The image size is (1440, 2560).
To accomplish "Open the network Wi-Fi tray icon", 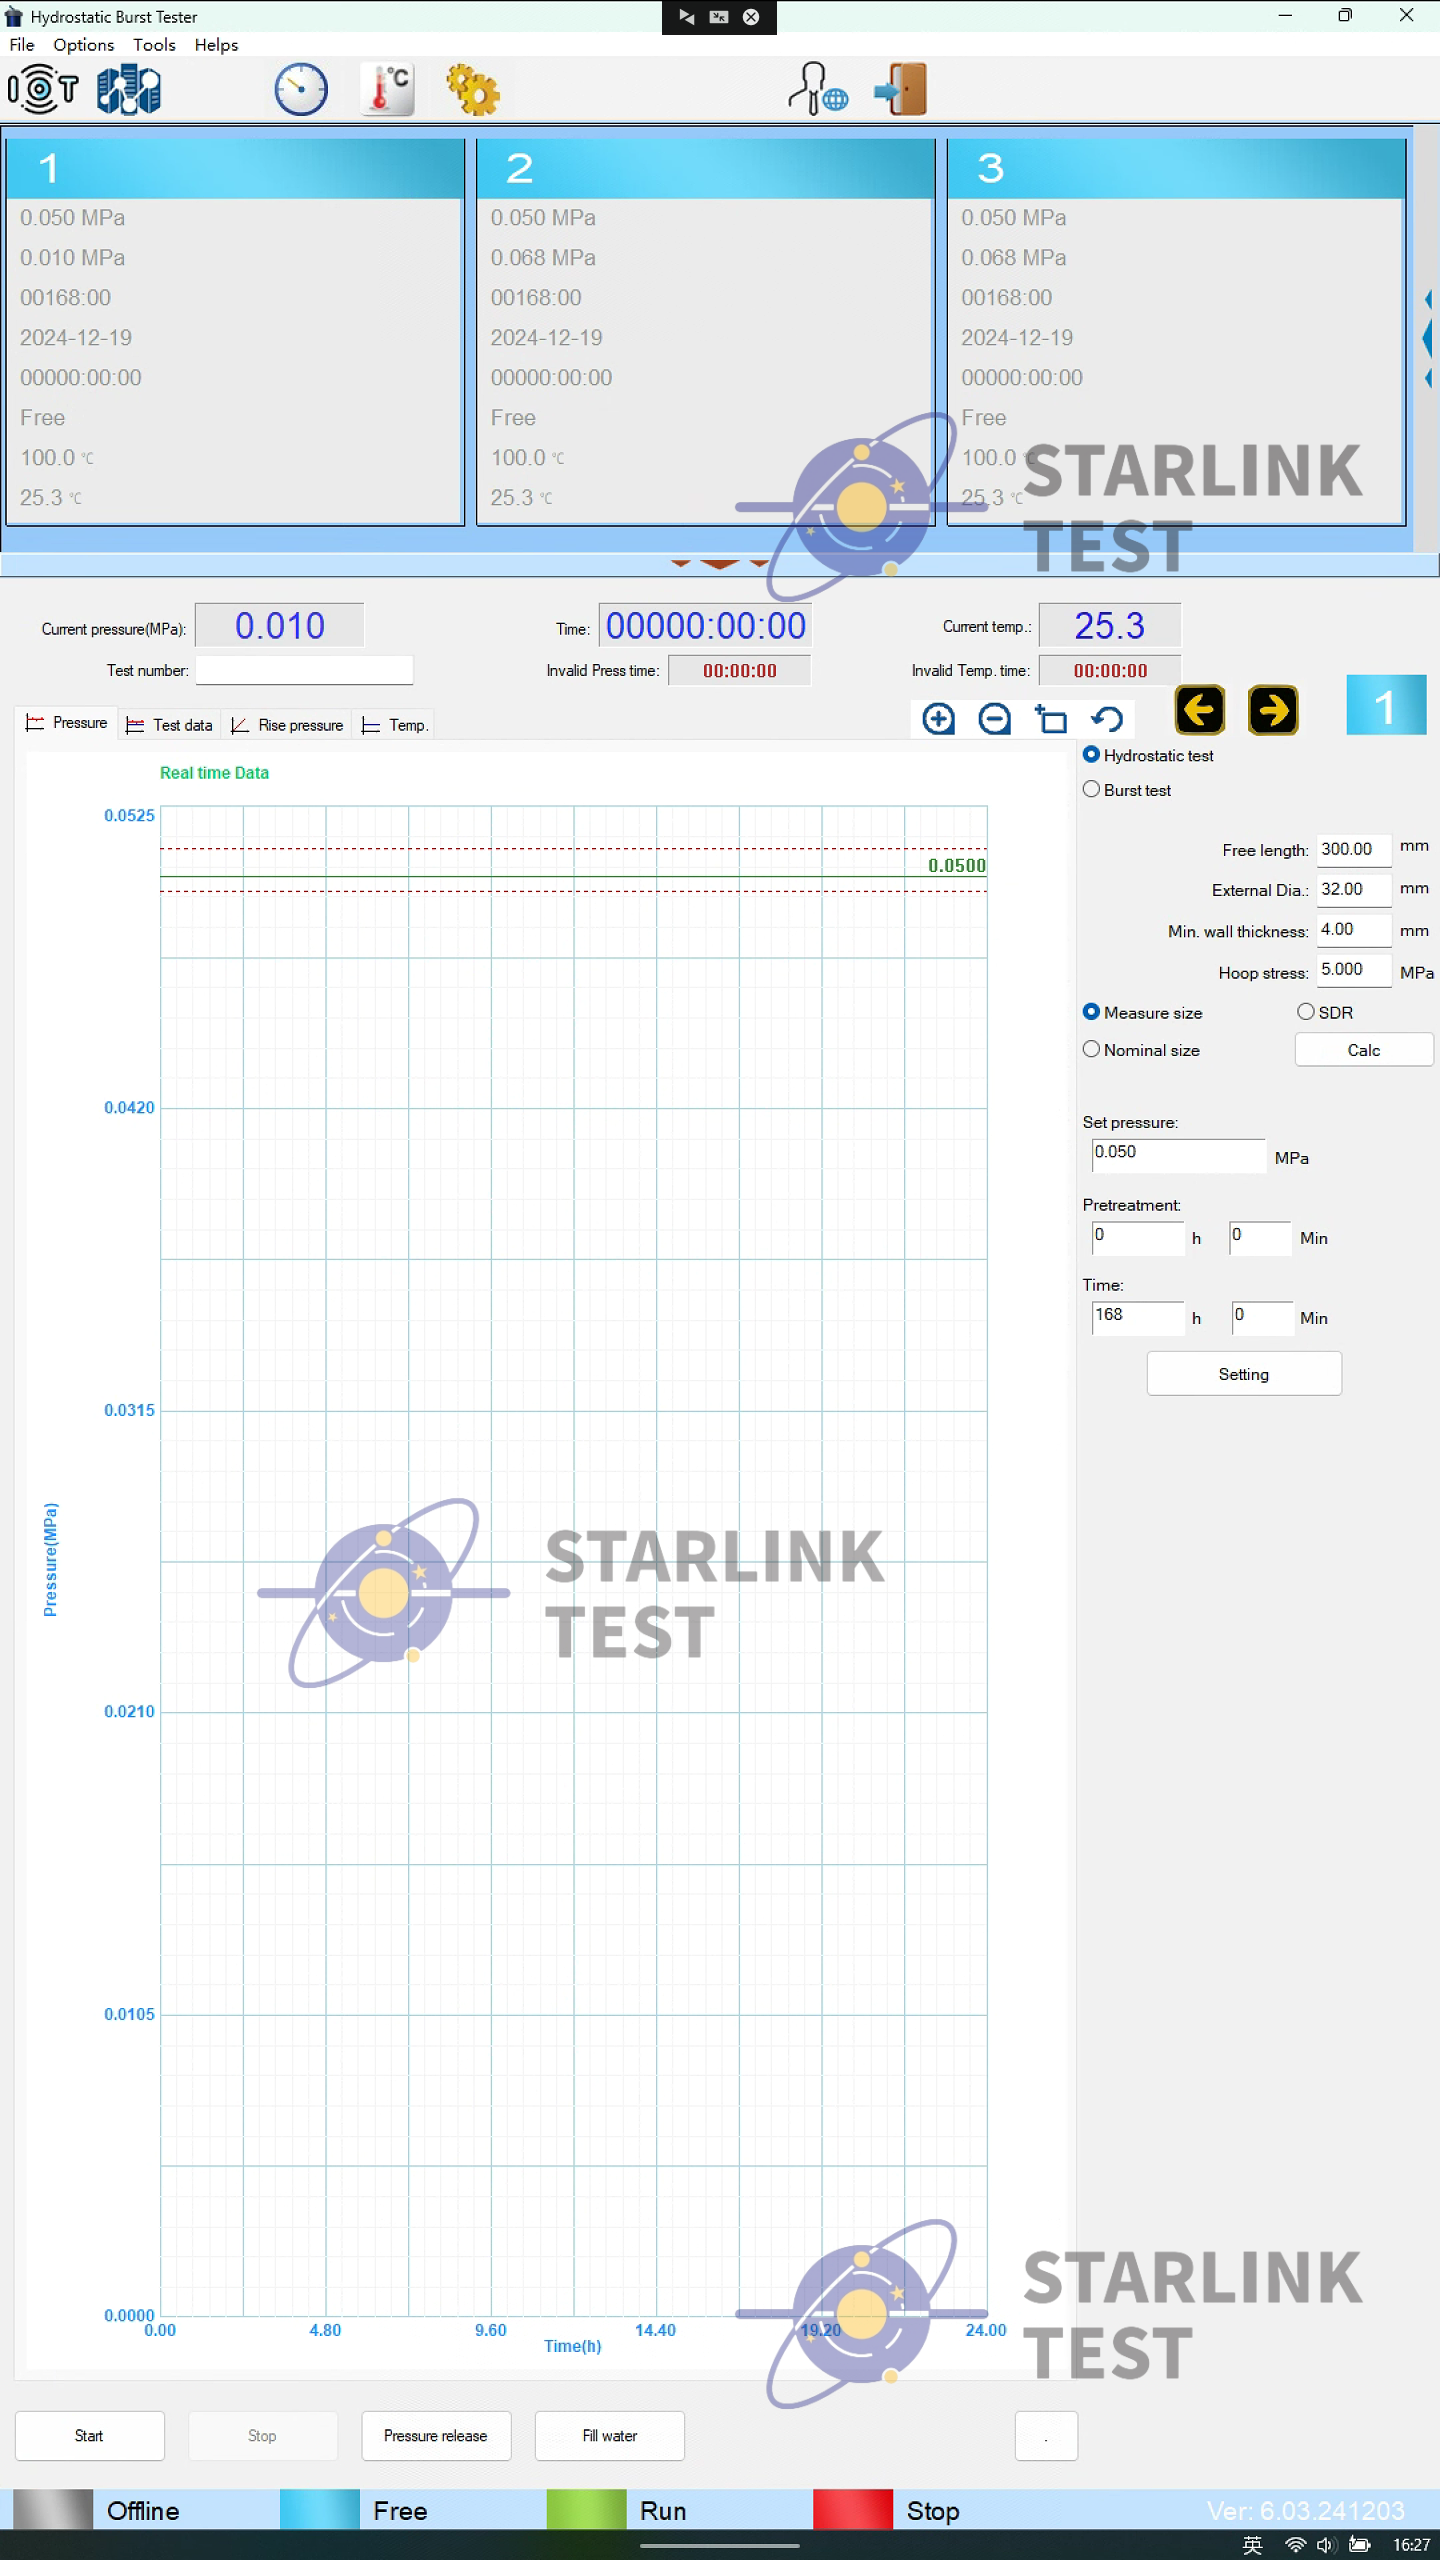I will 1295,2545.
